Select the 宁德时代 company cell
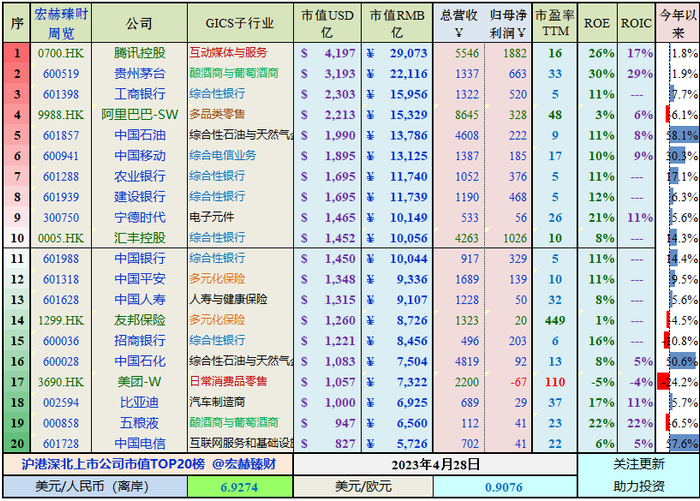This screenshot has width=700, height=501. [x=139, y=217]
